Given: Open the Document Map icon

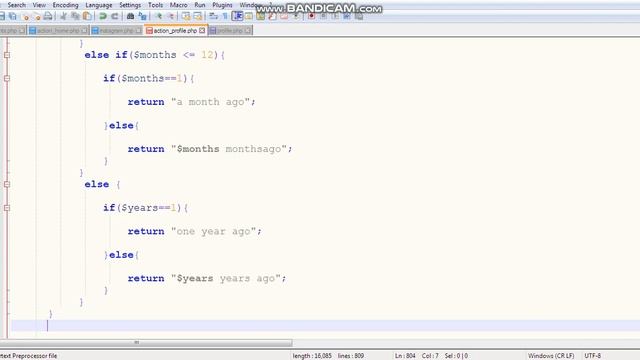Looking at the screenshot, I should click(260, 16).
